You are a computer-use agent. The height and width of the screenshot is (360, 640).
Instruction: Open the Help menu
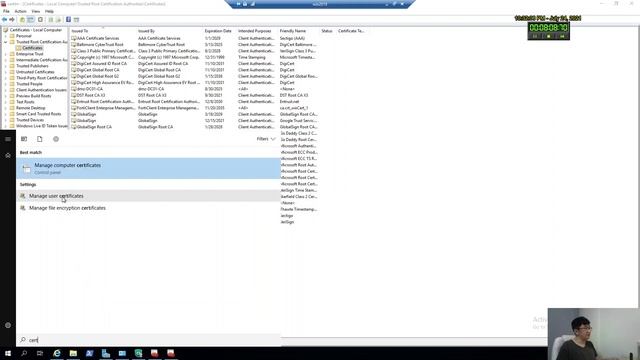[49, 11]
